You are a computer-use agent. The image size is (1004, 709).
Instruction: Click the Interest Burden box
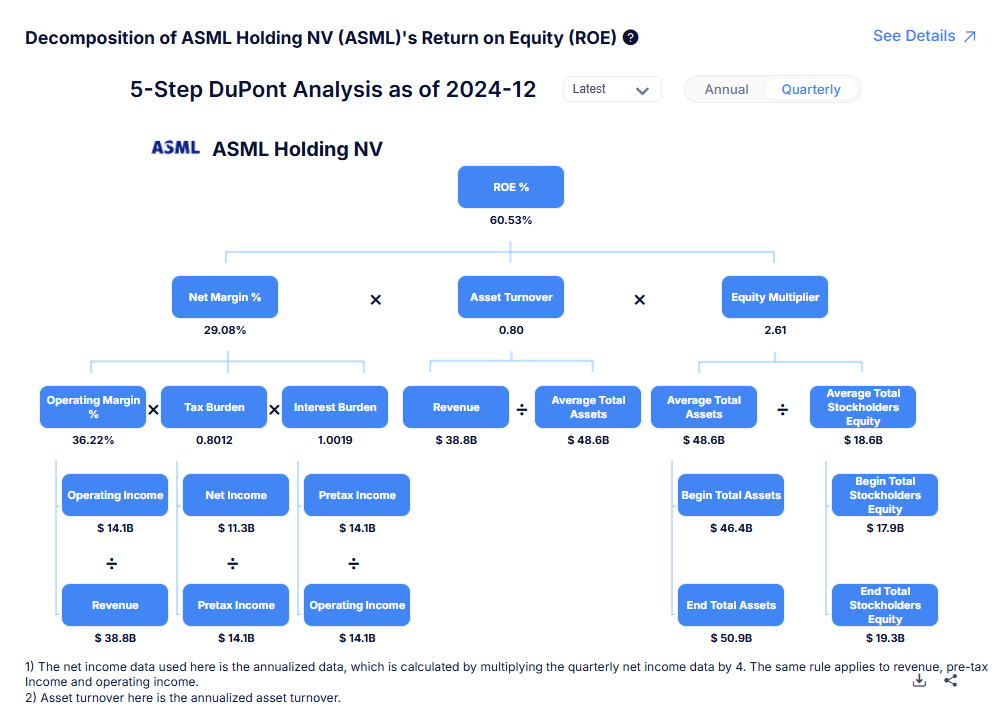(x=335, y=407)
